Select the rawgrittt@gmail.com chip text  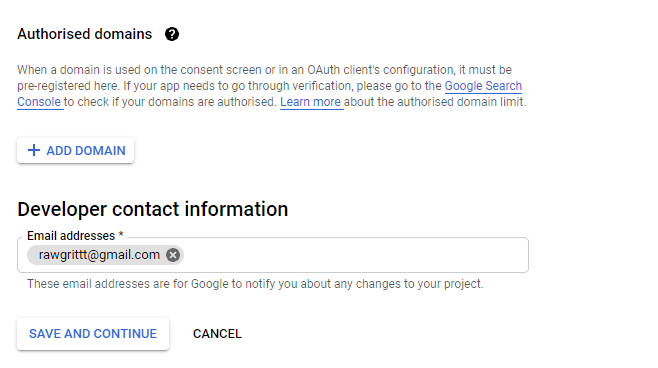(99, 255)
